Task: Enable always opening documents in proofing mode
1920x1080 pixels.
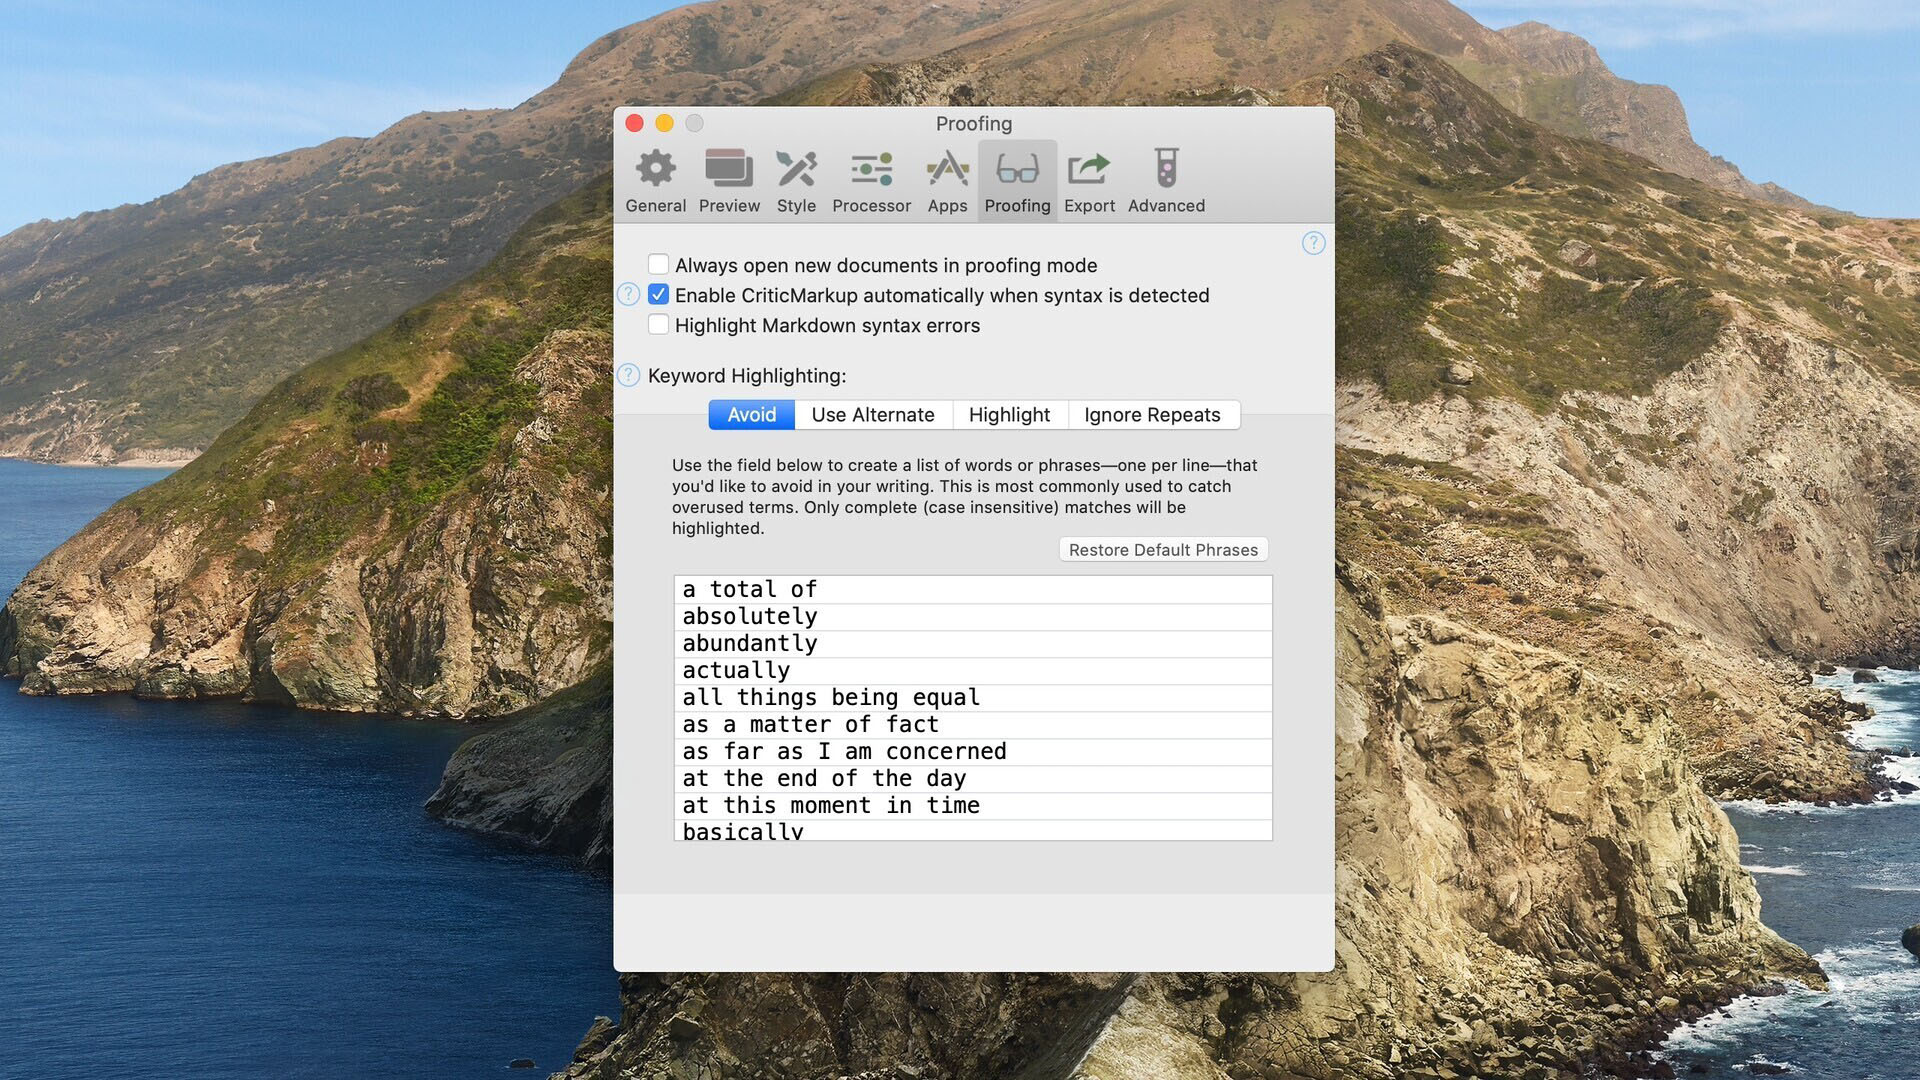Action: (x=658, y=264)
